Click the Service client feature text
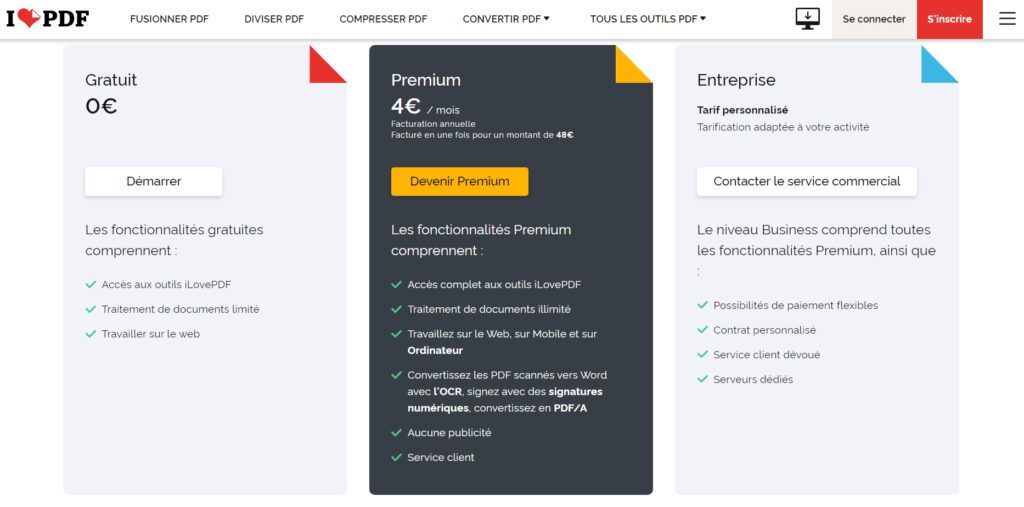This screenshot has height=507, width=1024. point(441,457)
